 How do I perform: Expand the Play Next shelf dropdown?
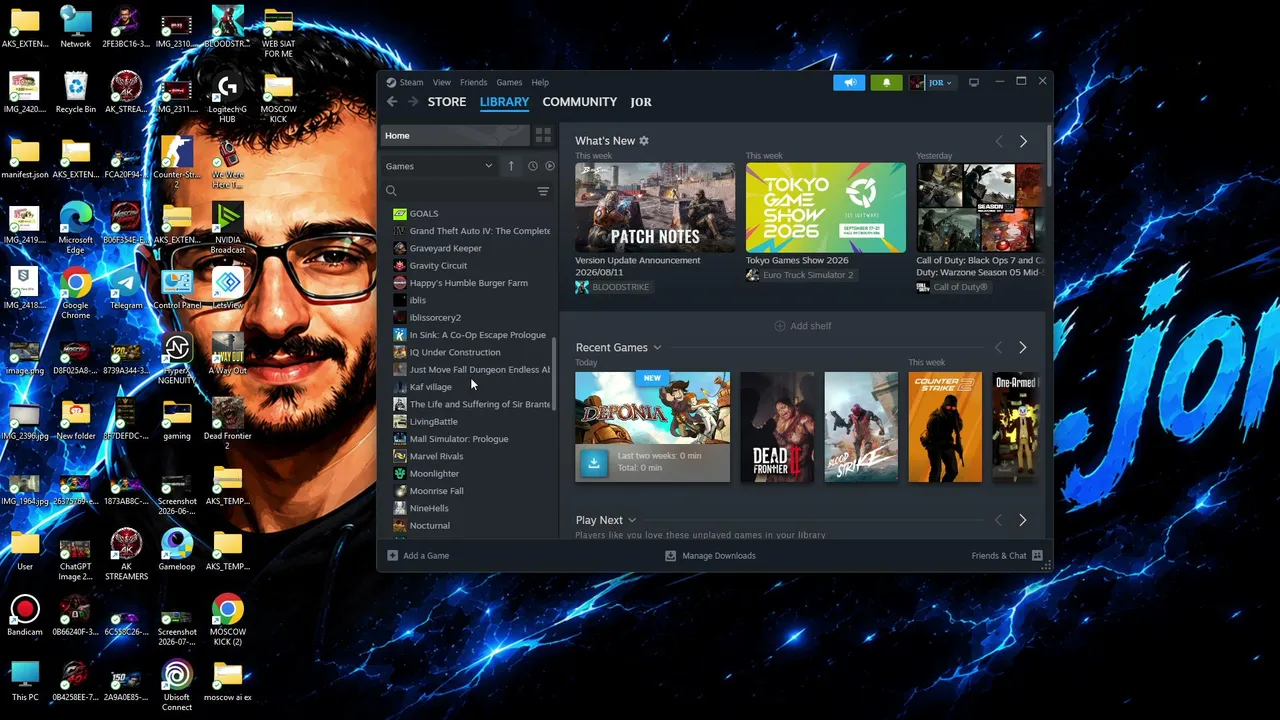[632, 520]
